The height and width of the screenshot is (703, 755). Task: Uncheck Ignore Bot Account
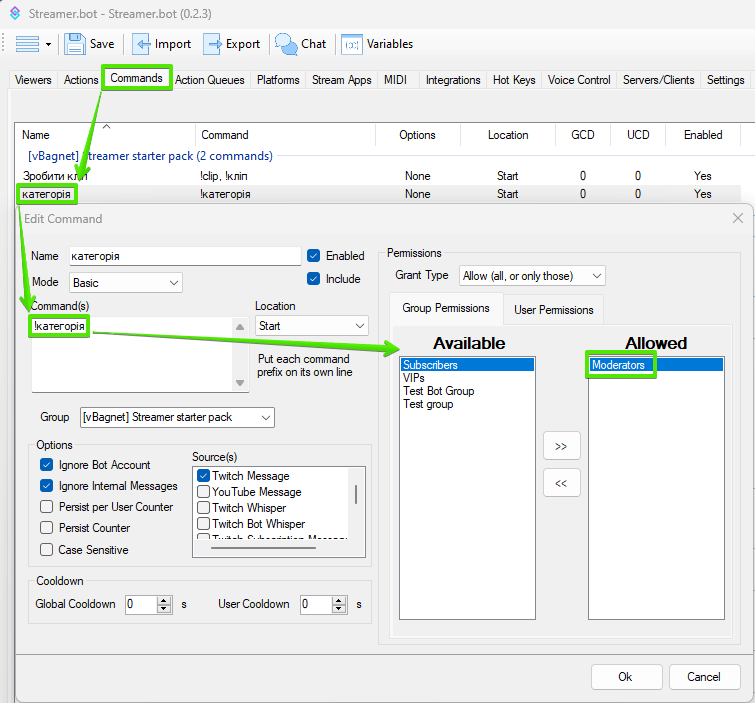click(46, 465)
